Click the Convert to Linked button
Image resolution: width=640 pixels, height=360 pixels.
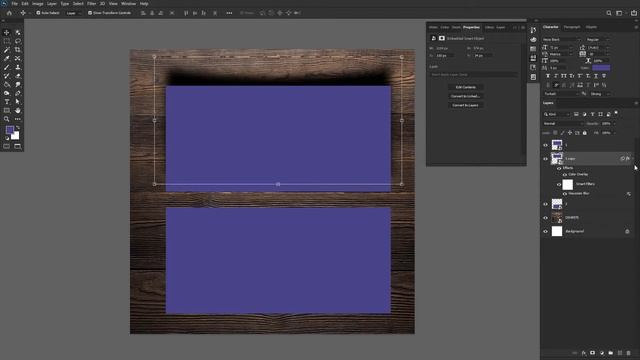tap(466, 96)
